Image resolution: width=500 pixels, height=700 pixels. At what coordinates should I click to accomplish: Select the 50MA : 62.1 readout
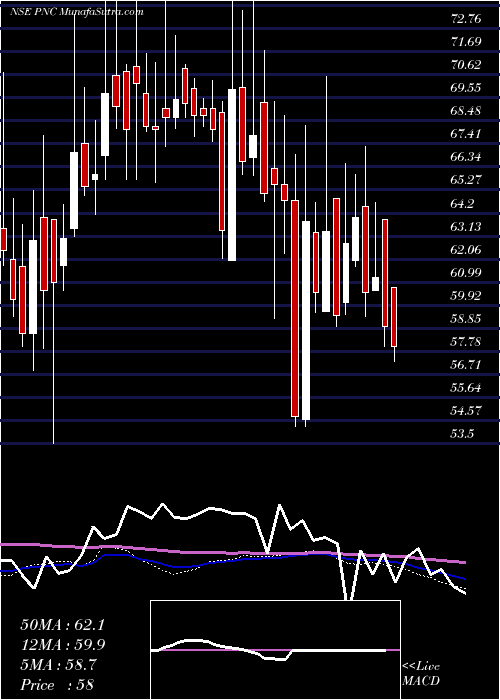pos(62,625)
